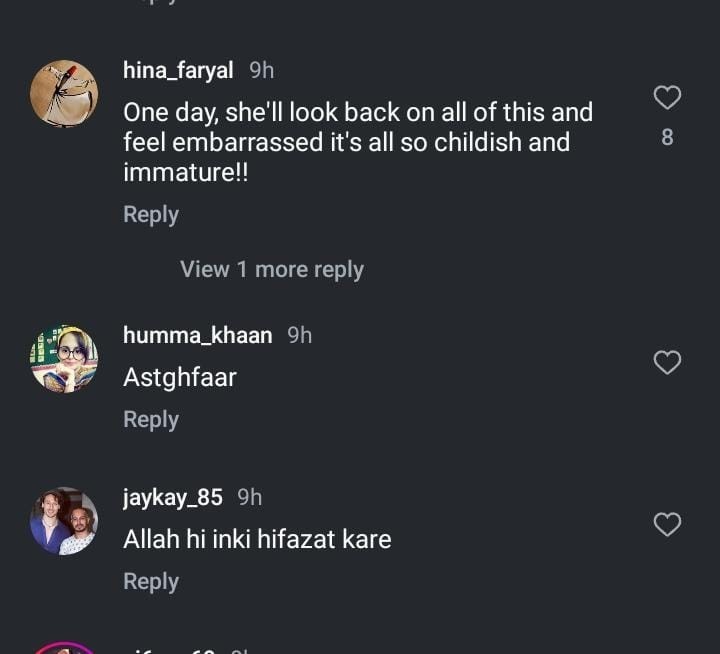The width and height of the screenshot is (720, 654).
Task: Tap the 'Allah hi inki hifazat kare' comment
Action: pos(257,540)
